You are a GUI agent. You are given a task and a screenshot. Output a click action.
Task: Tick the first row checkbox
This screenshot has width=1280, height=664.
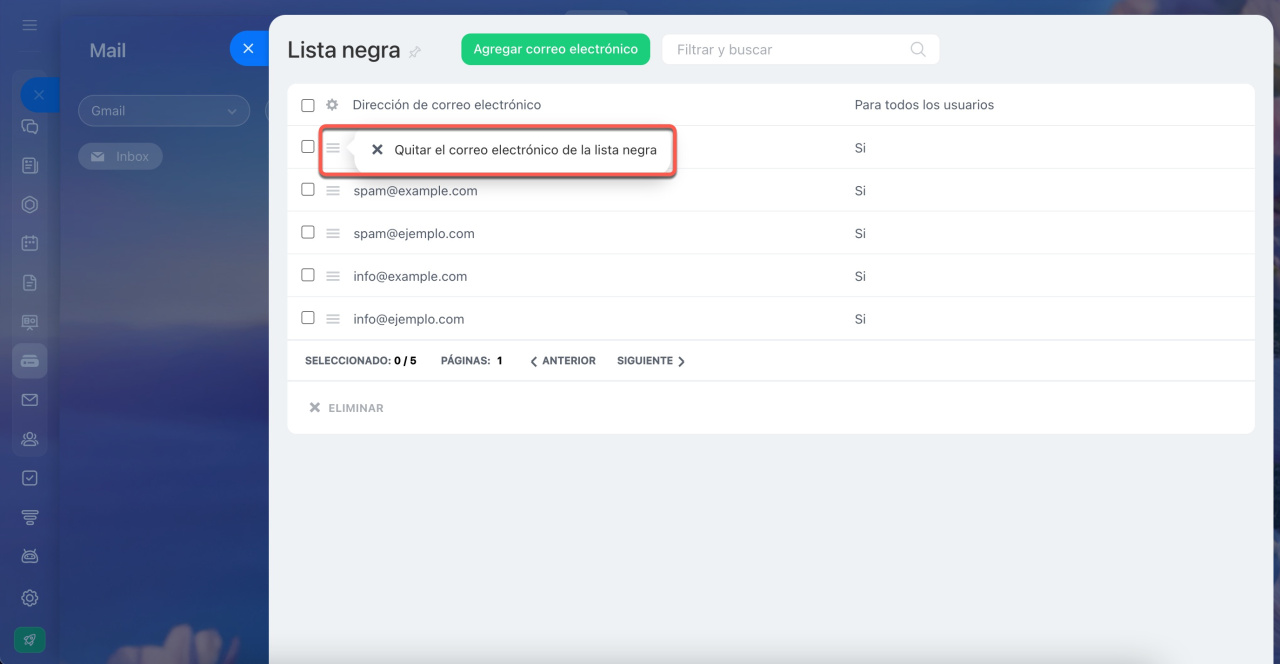(x=308, y=146)
